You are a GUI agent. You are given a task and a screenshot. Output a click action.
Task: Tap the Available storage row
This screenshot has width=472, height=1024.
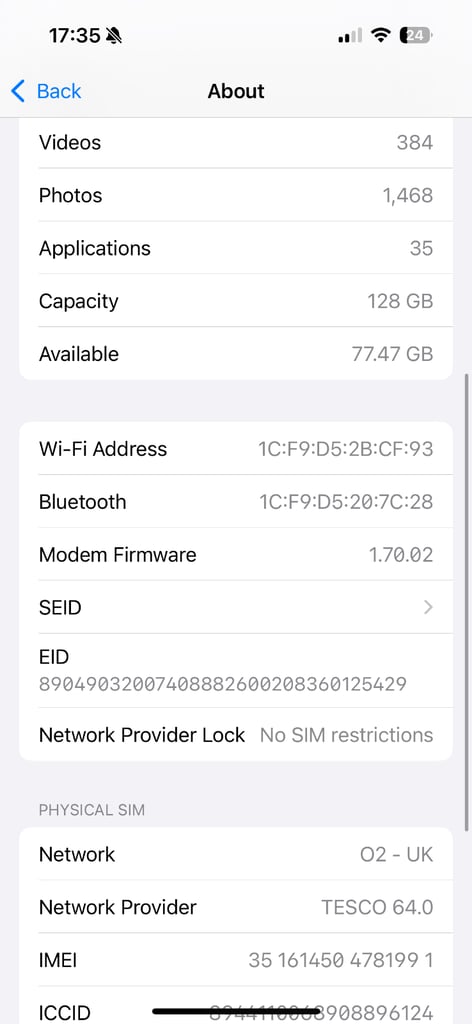[x=236, y=354]
